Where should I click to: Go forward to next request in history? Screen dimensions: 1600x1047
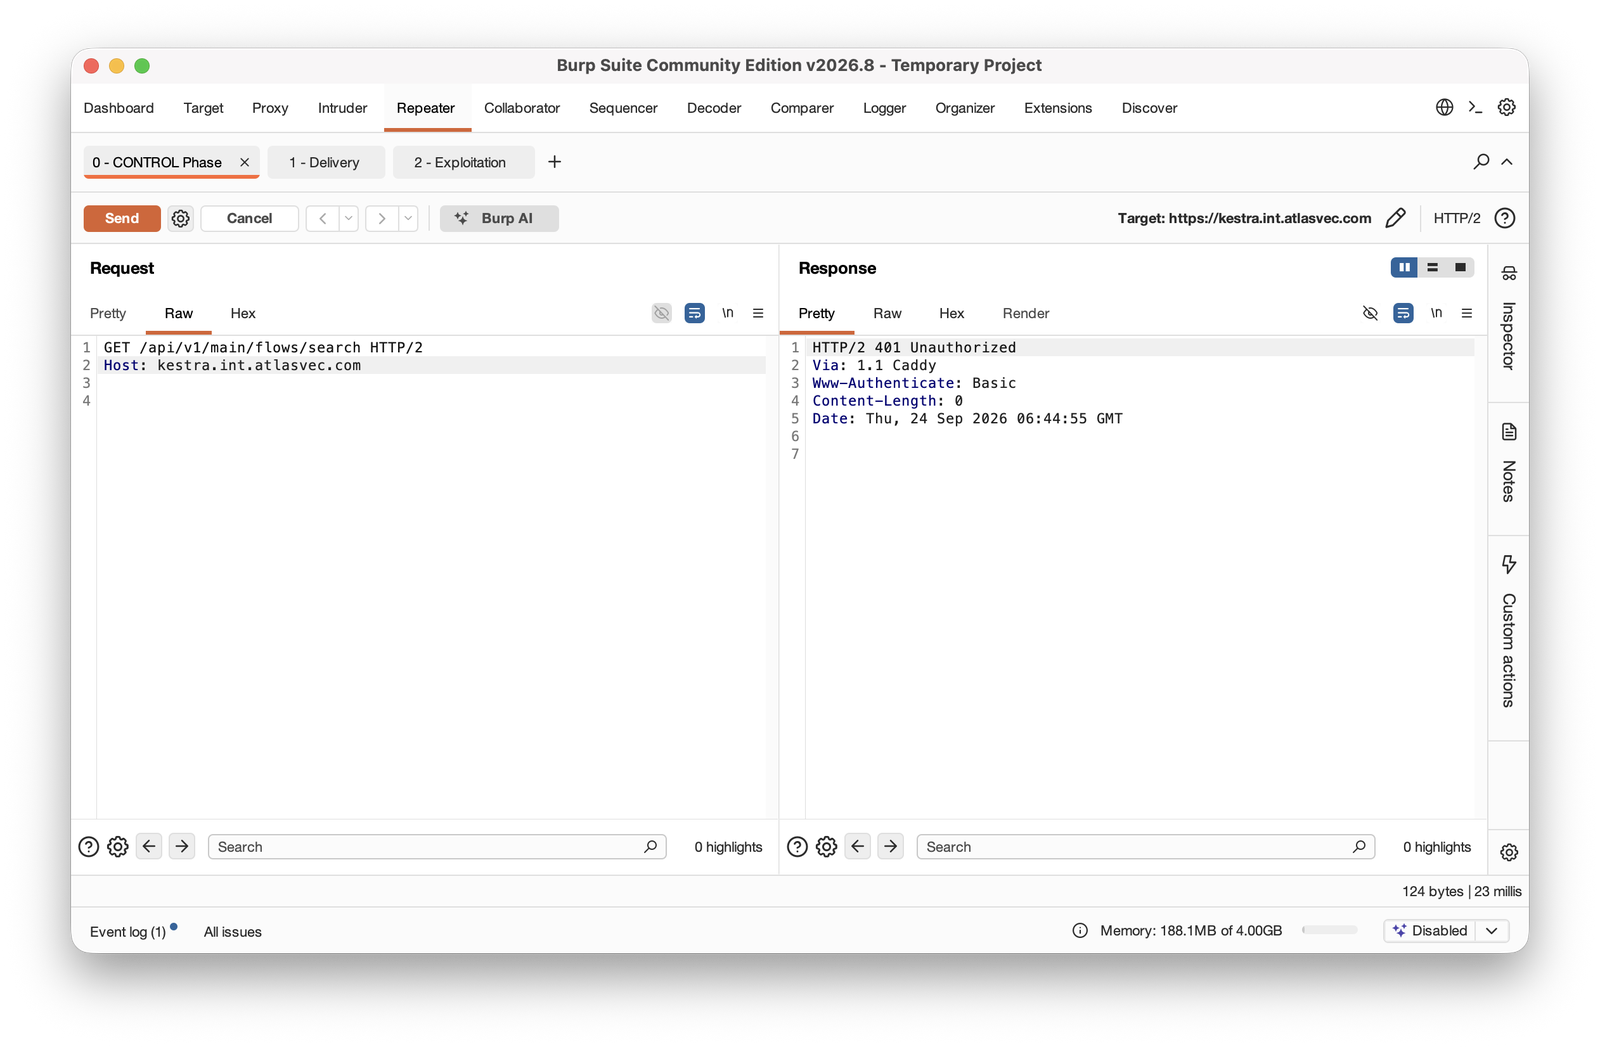(381, 218)
